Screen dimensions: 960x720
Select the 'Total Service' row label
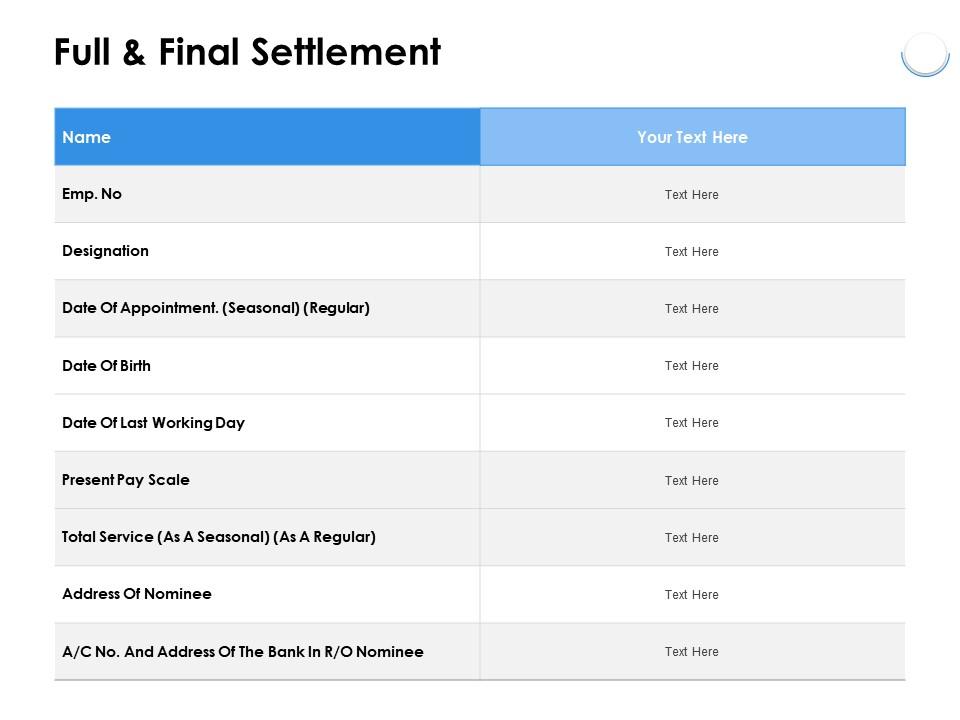(219, 537)
